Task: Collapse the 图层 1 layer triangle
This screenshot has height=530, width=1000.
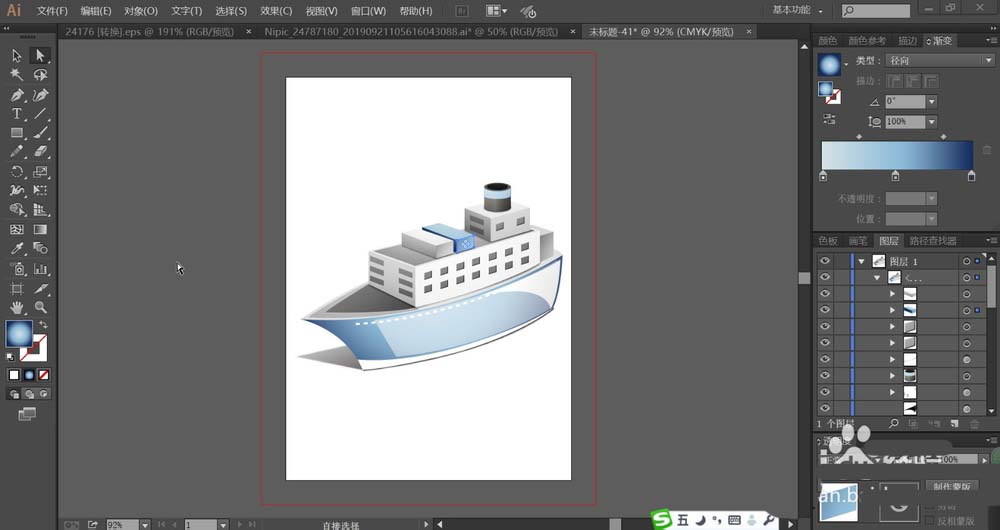Action: [x=862, y=261]
